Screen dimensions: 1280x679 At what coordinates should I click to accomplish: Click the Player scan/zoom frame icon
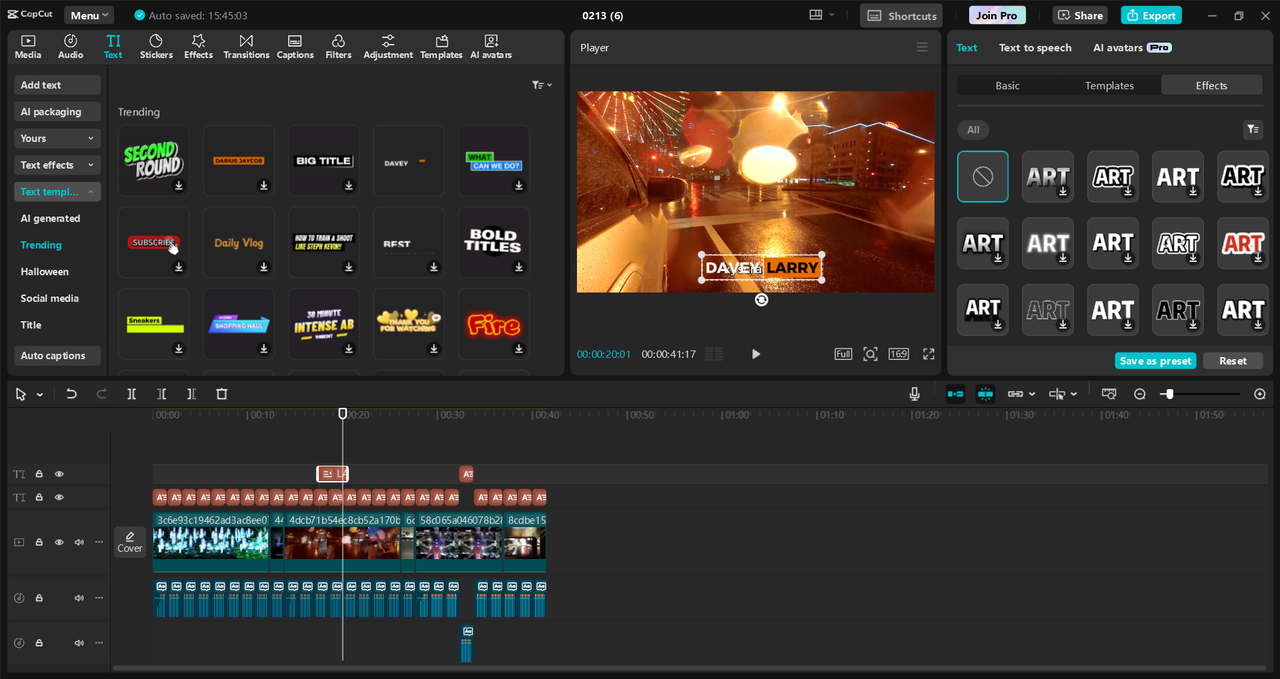870,354
